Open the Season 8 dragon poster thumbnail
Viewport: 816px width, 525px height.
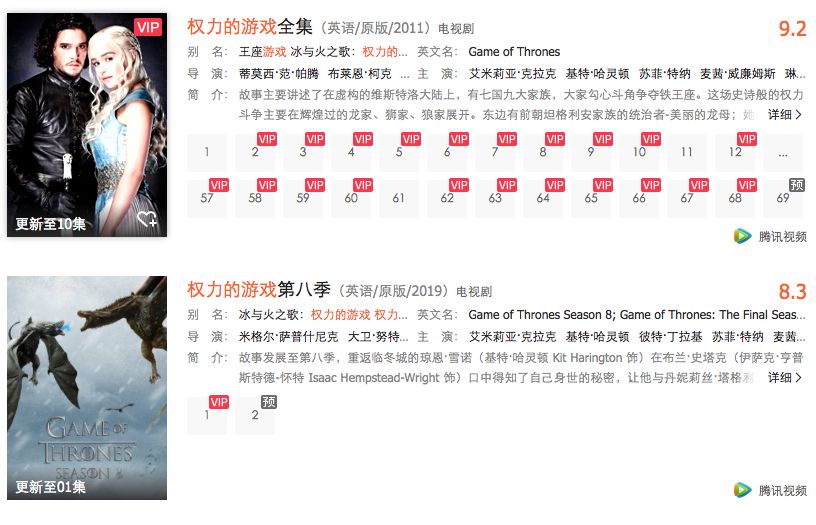[87, 388]
